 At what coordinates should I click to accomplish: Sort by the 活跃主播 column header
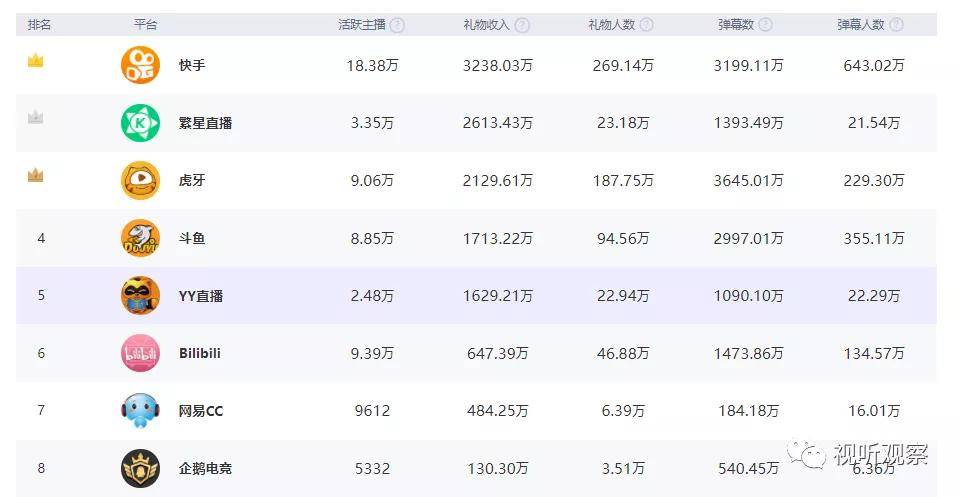pos(362,25)
